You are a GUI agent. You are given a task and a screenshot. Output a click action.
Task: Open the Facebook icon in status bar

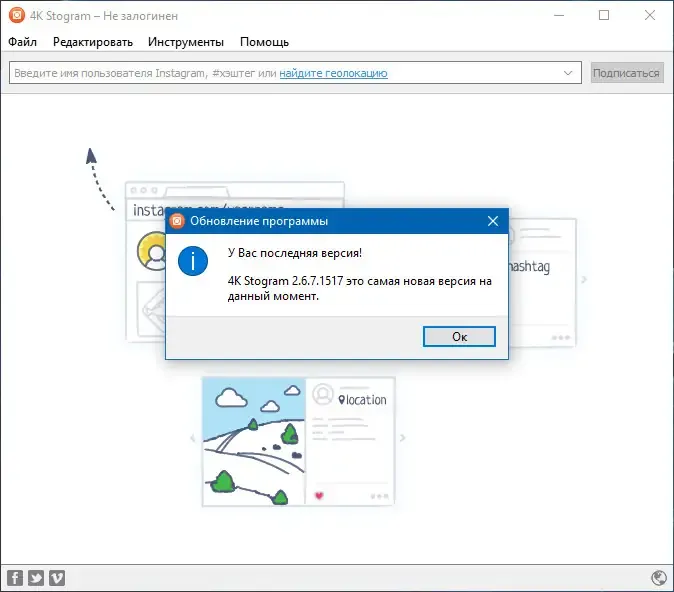(x=15, y=578)
